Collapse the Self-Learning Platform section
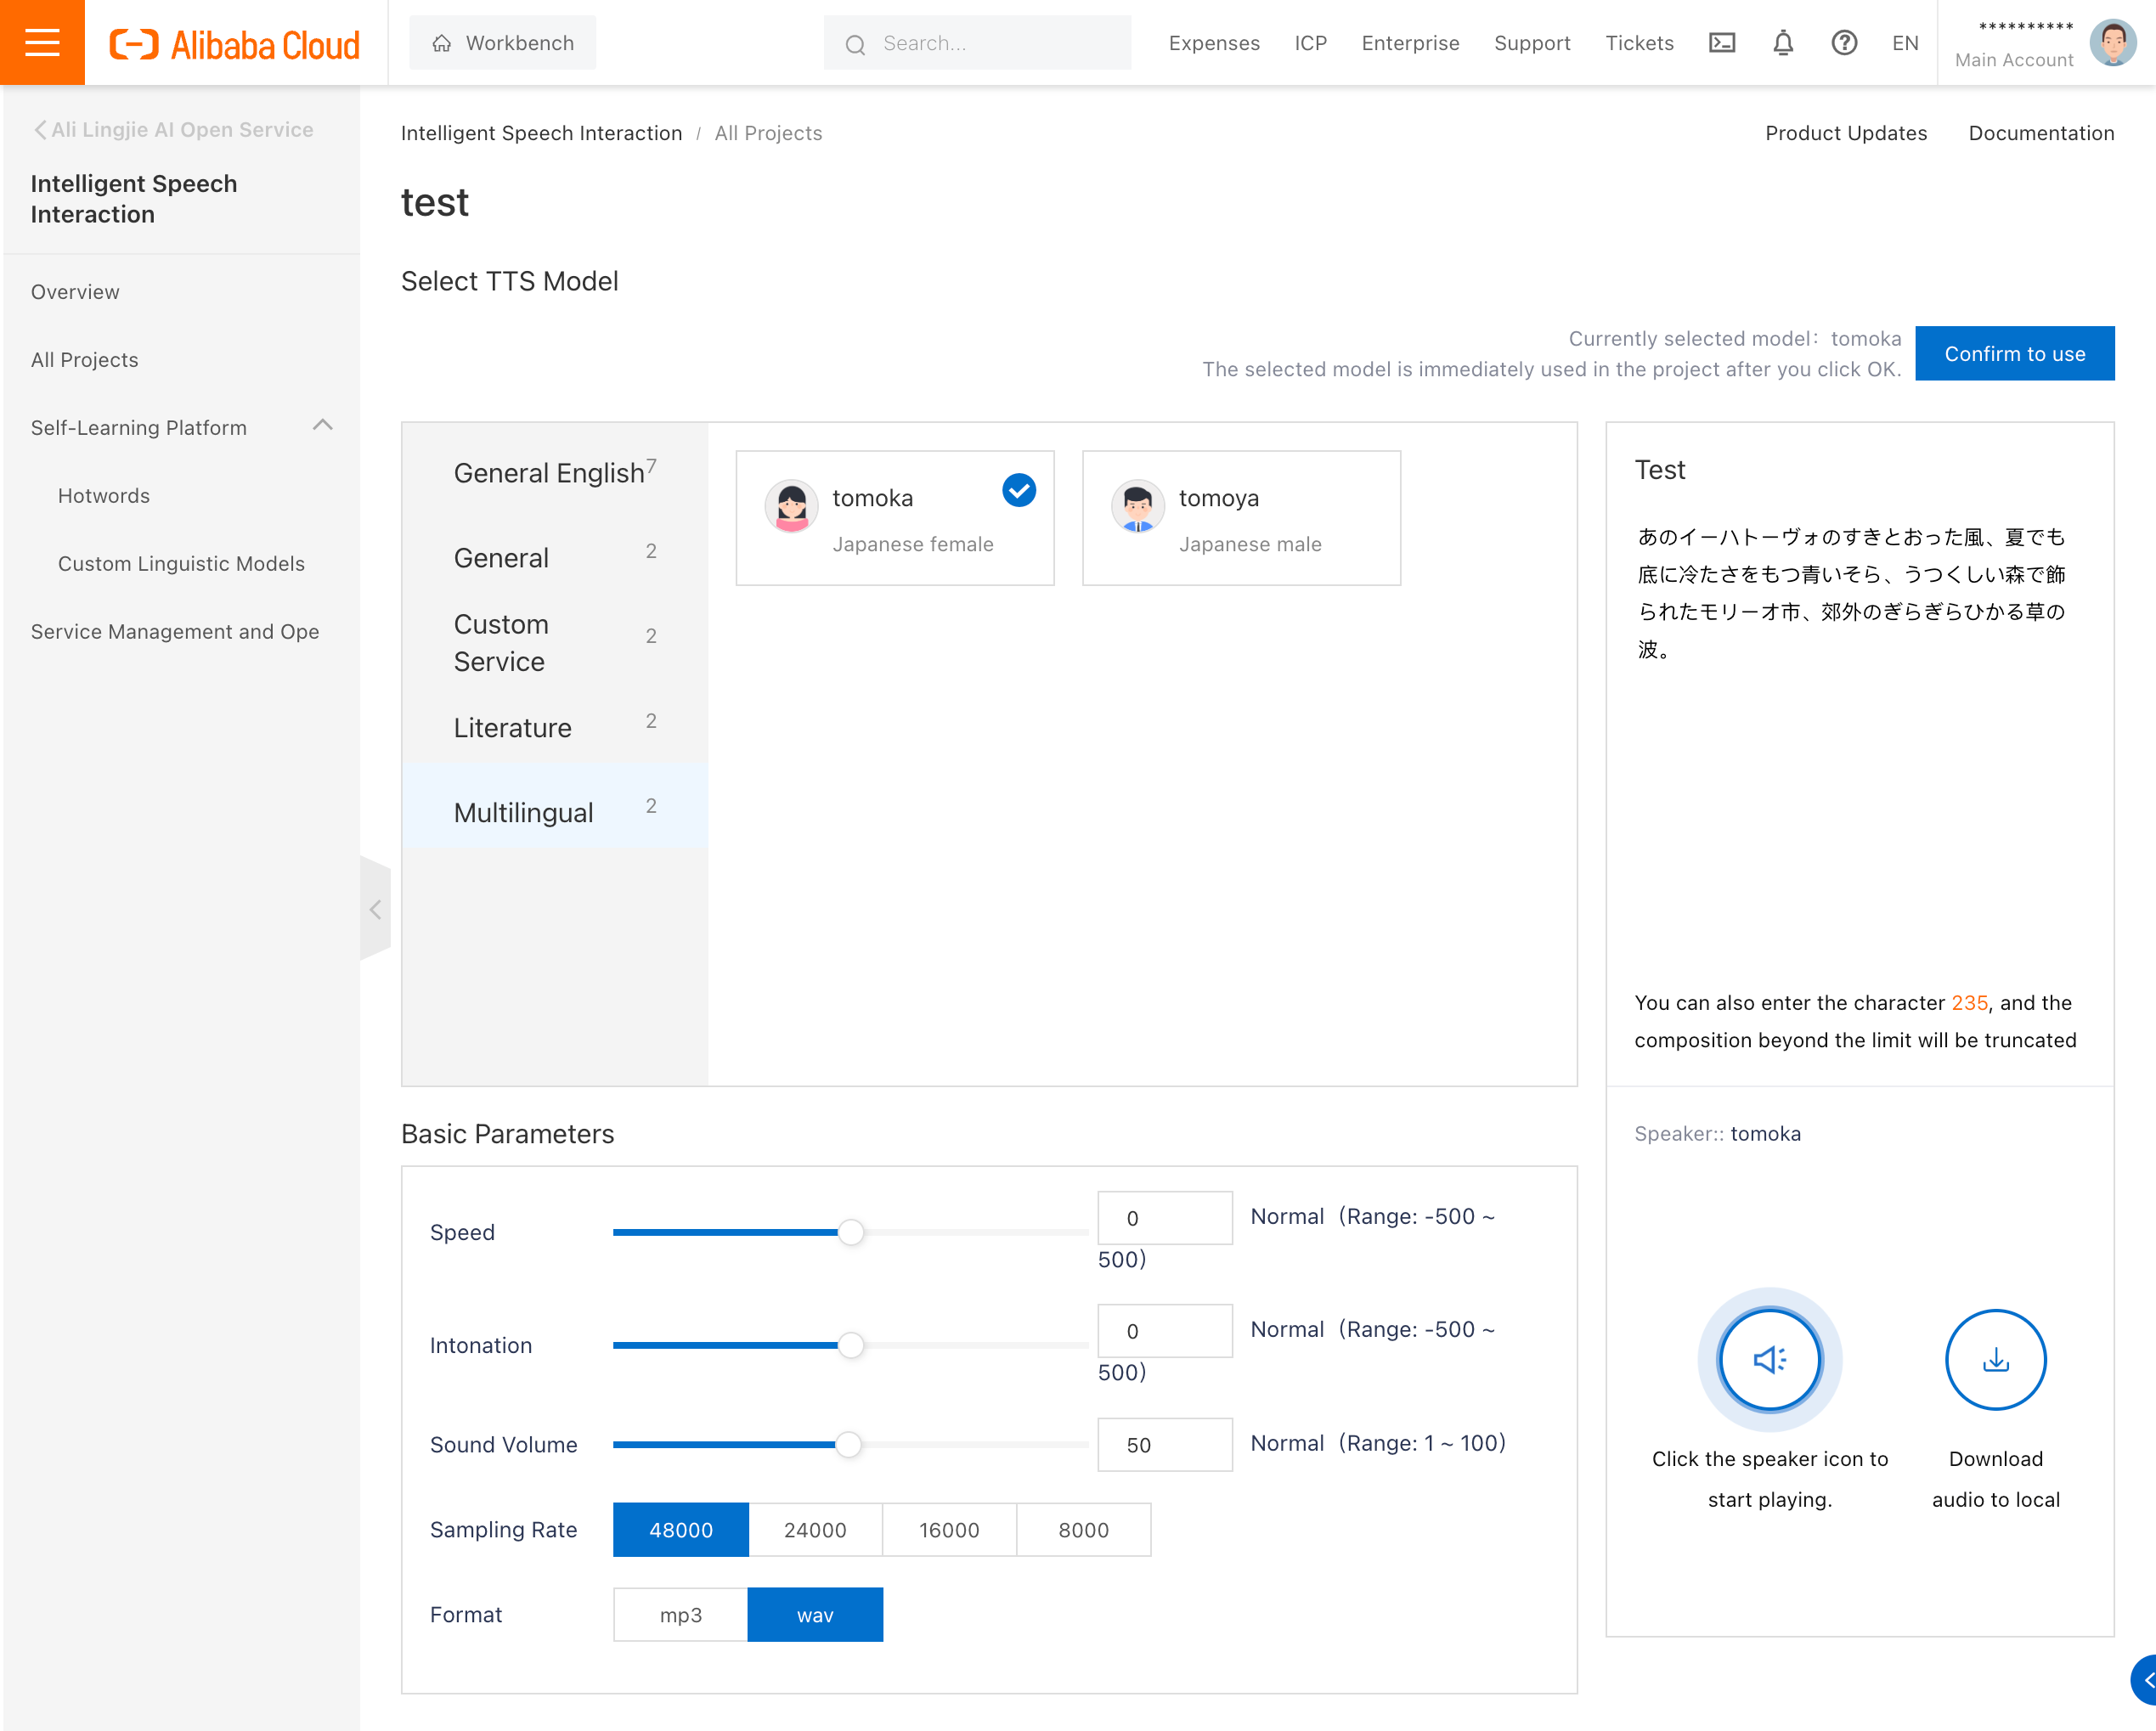2156x1731 pixels. (x=322, y=426)
